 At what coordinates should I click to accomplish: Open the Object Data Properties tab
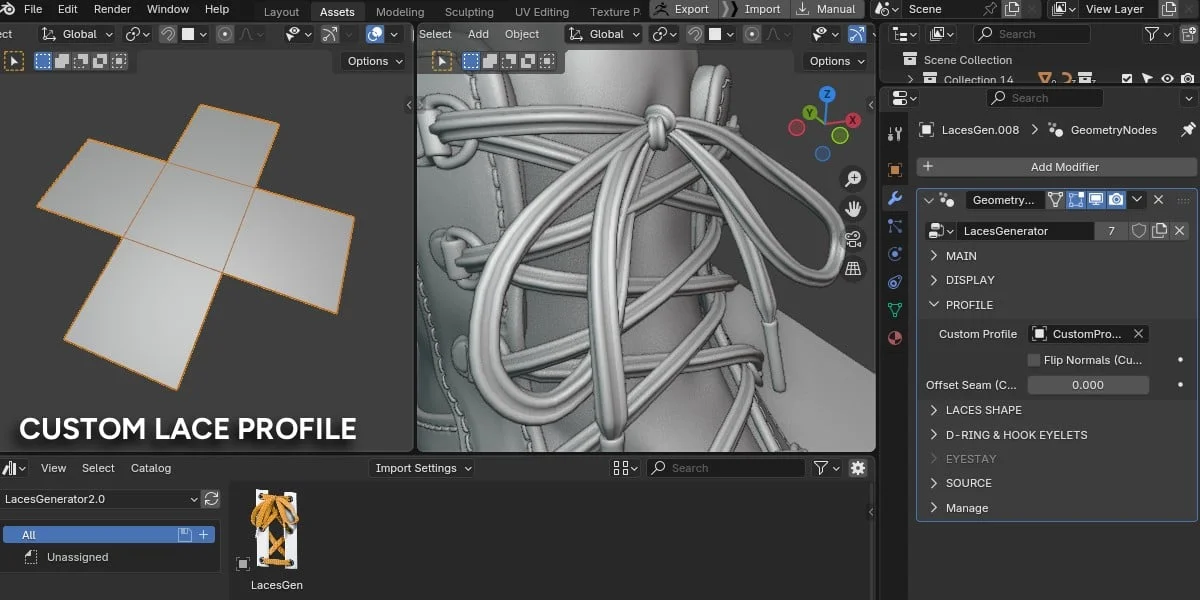895,308
